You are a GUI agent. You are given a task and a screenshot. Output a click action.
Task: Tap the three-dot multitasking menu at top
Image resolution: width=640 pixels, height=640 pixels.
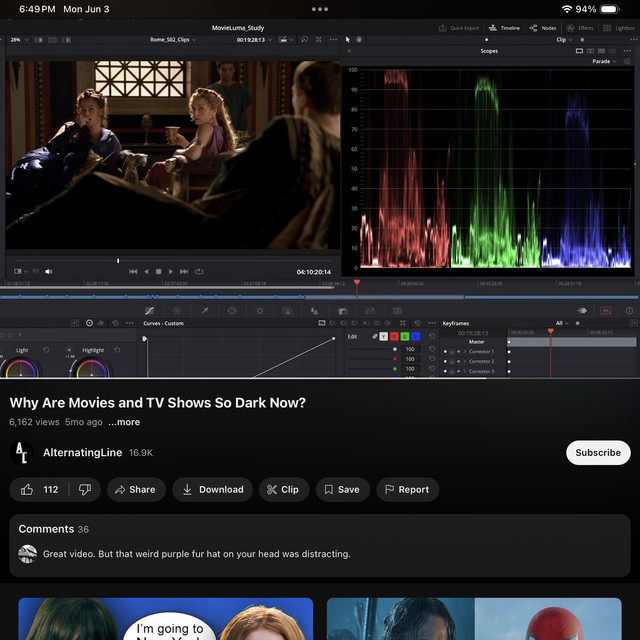point(320,9)
